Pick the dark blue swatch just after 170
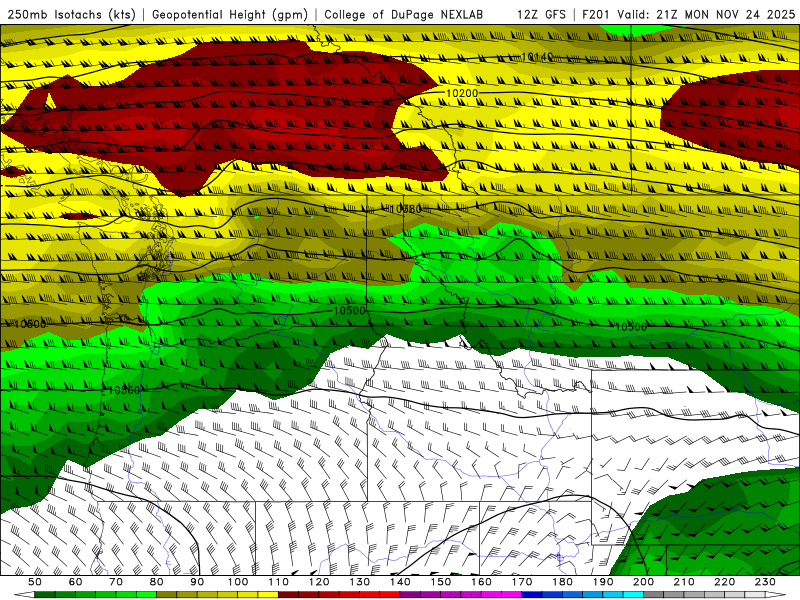The image size is (800, 600). pos(532,595)
